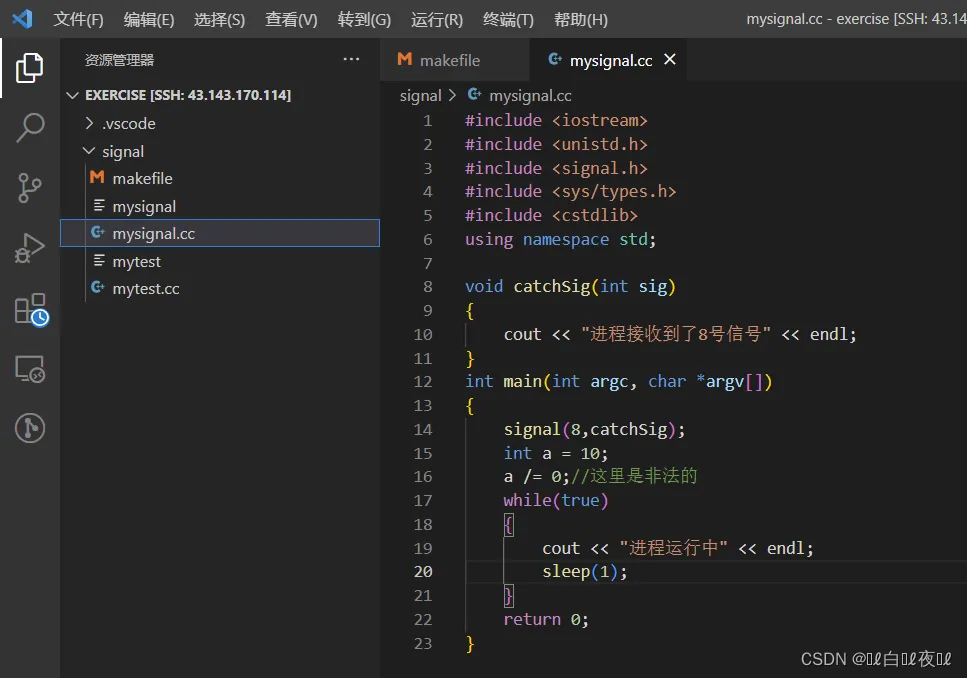Screen dimensions: 967x678
Task: Open the 运行(R) menu
Action: (x=437, y=20)
